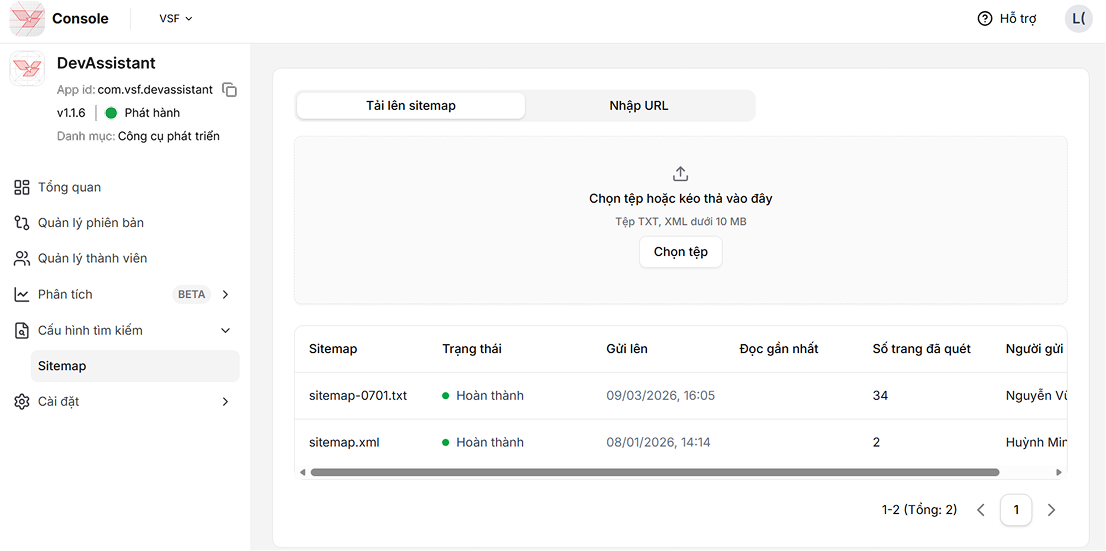Open the user avatar L( menu
Screen dimensions: 1106x551
1078,19
